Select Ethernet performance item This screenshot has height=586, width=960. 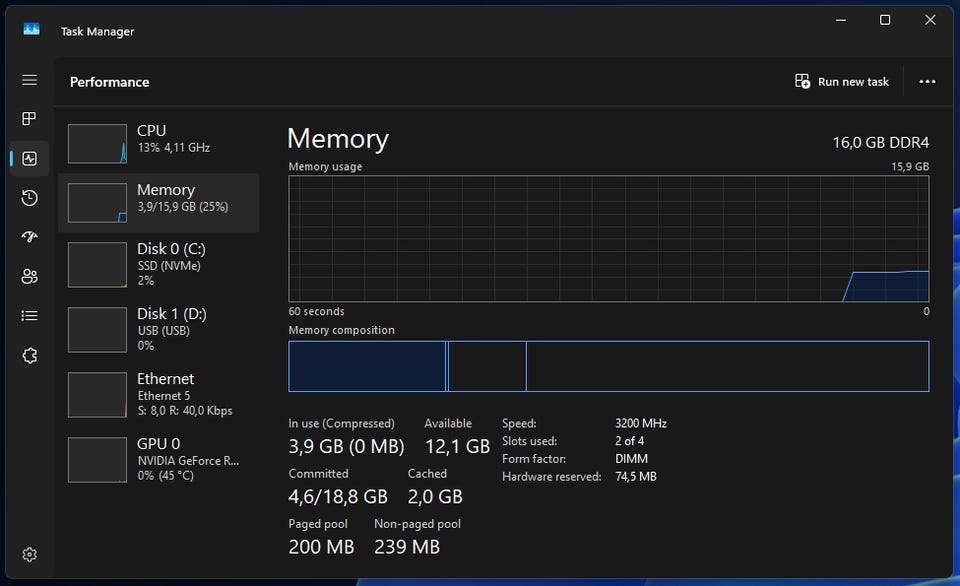[x=159, y=394]
